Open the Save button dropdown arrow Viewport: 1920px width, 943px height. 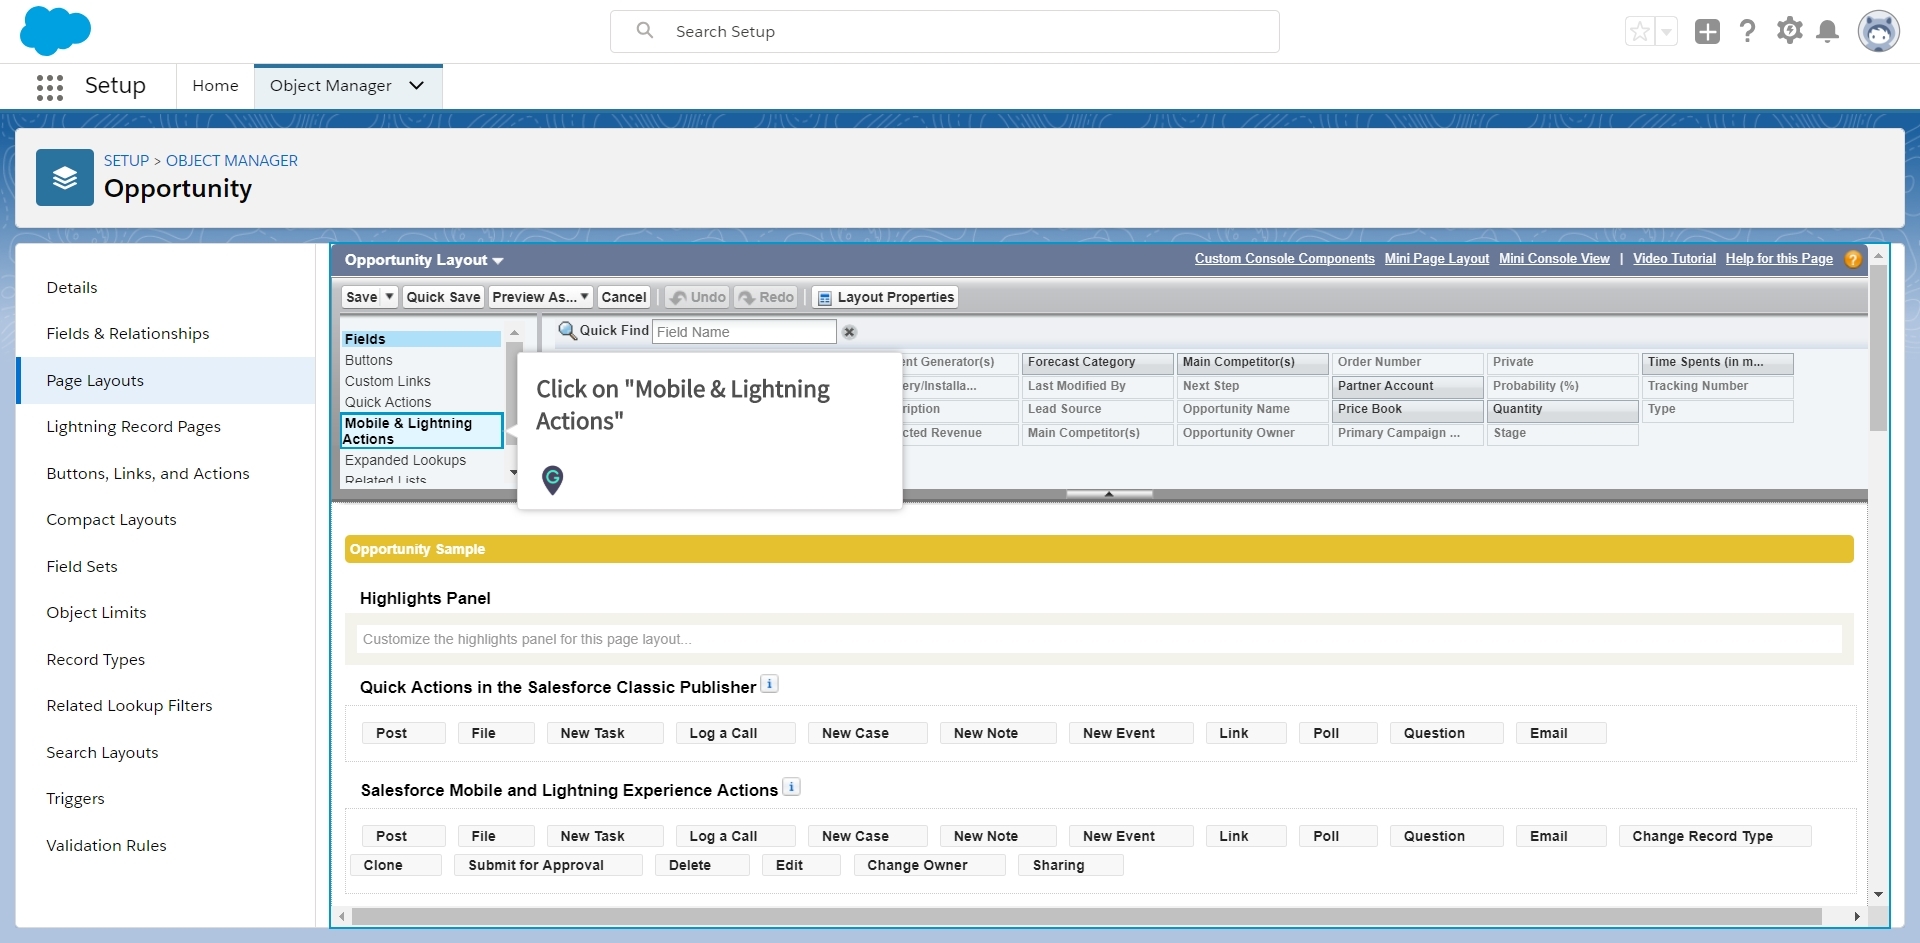(389, 297)
